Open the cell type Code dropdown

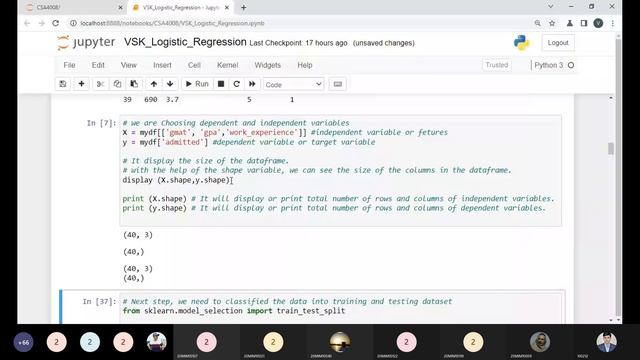293,84
